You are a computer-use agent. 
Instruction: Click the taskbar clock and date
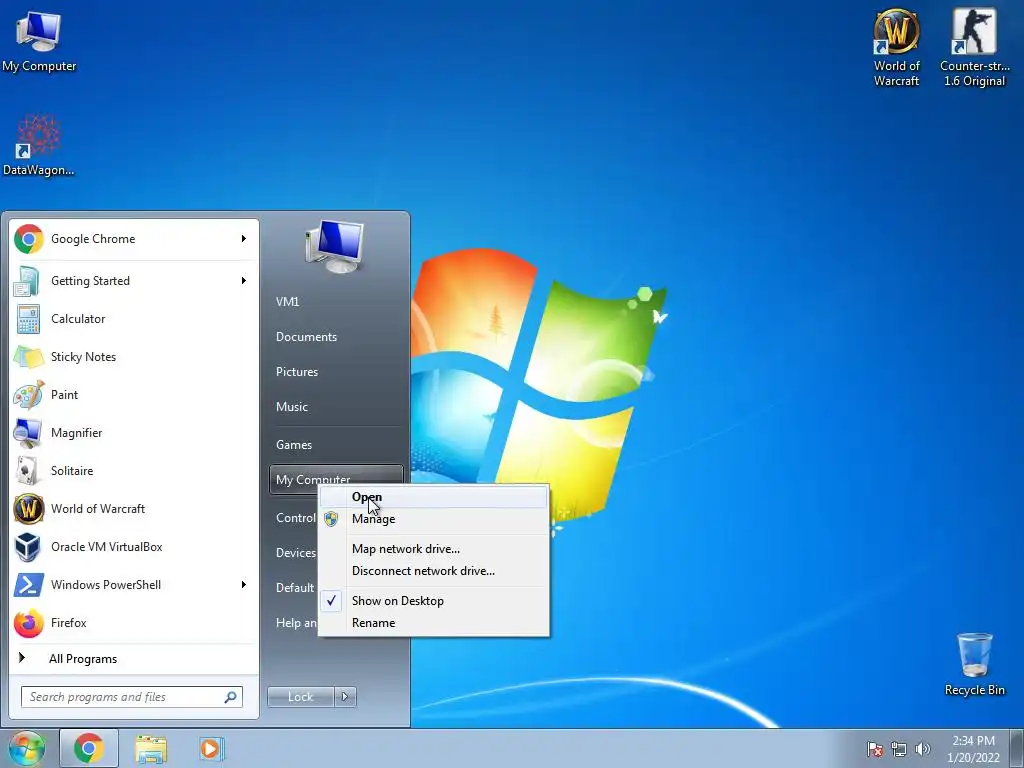click(x=973, y=749)
